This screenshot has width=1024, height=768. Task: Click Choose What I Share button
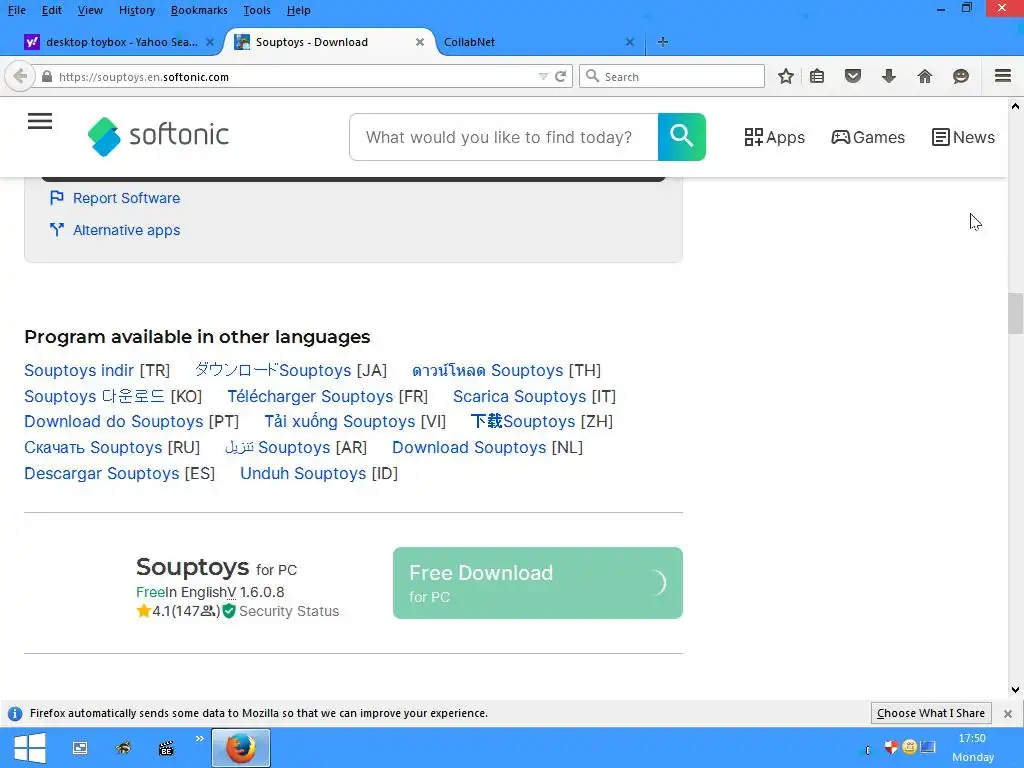pyautogui.click(x=931, y=713)
